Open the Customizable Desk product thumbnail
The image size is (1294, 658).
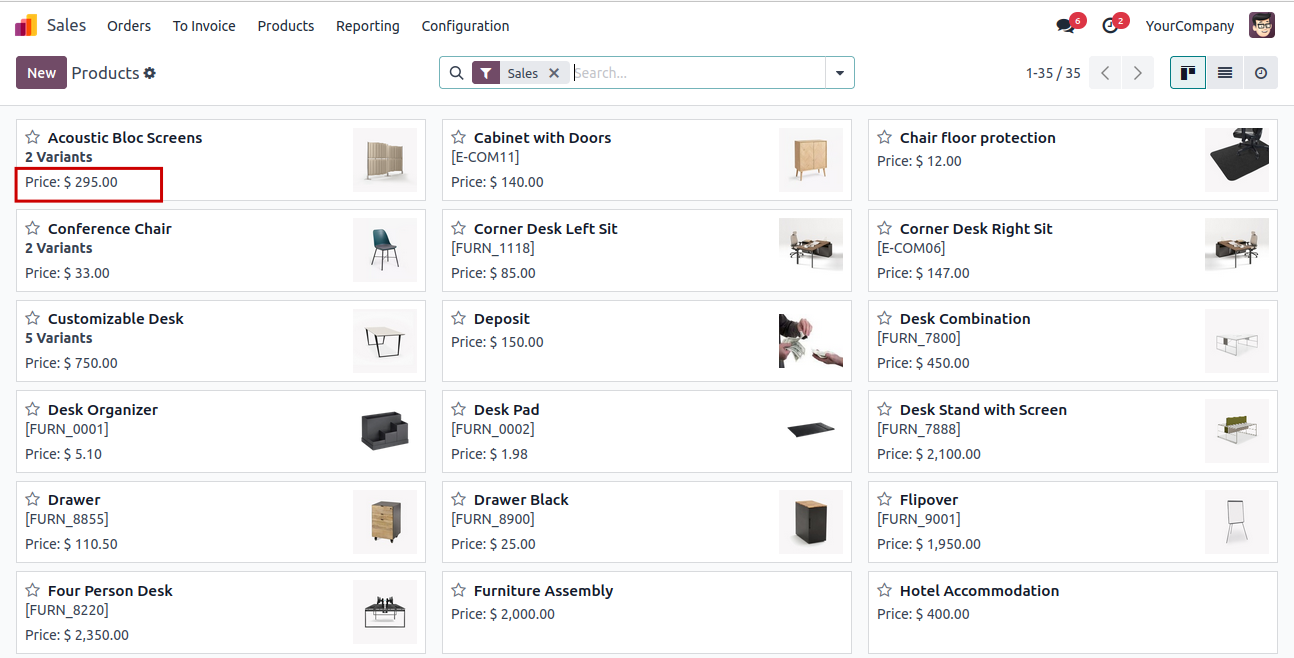pyautogui.click(x=385, y=341)
